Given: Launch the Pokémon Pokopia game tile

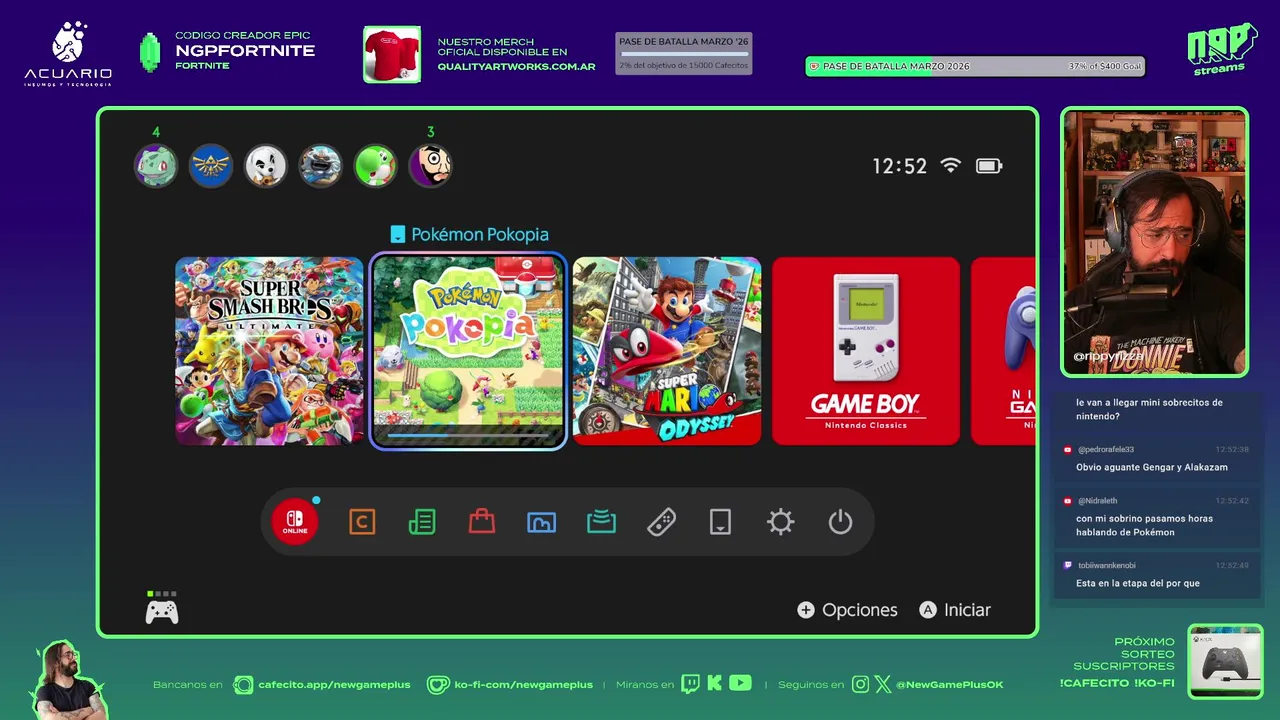Looking at the screenshot, I should [468, 351].
